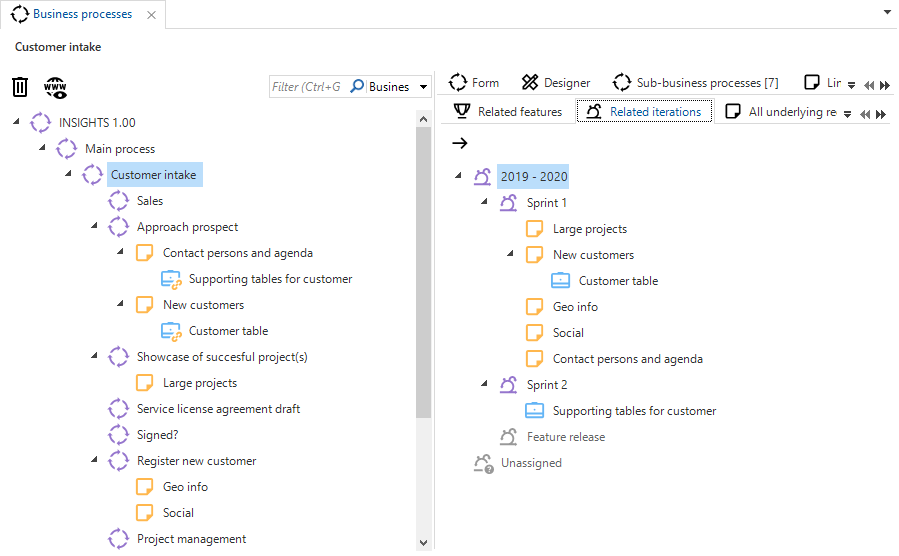This screenshot has height=556, width=899.
Task: Collapse the Approach prospect tree node
Action: (x=95, y=227)
